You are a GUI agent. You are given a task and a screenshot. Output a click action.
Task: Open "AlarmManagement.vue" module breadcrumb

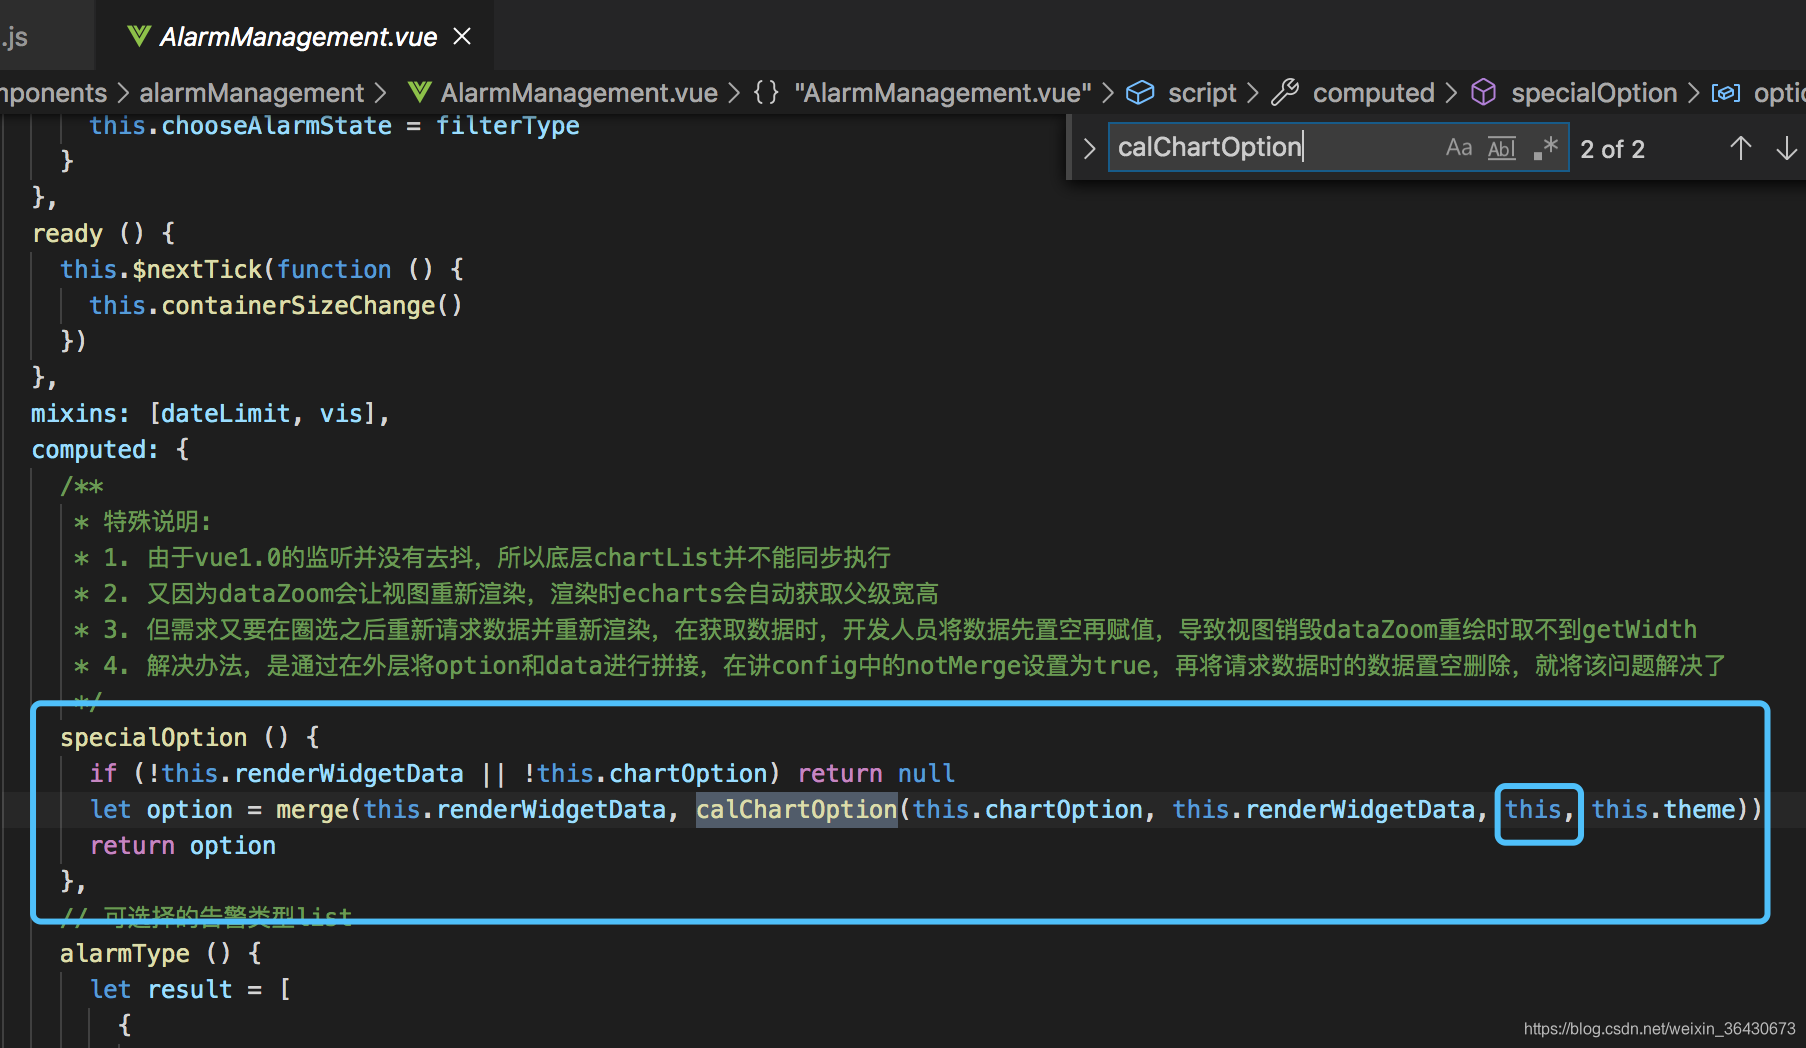(943, 93)
